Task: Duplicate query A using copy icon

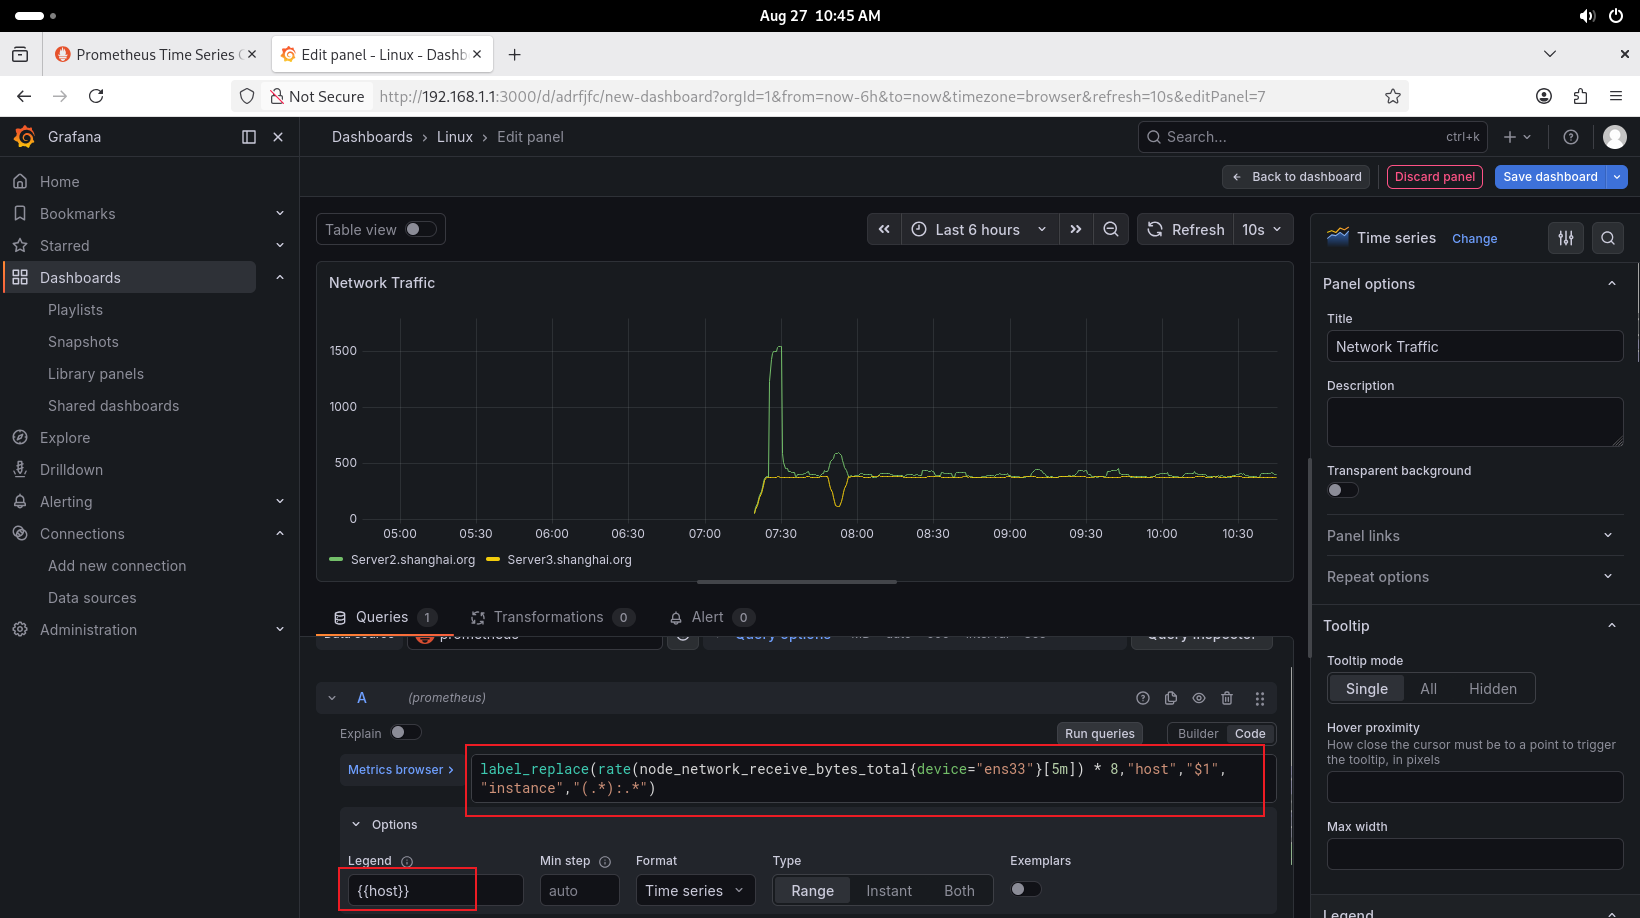Action: (1171, 698)
